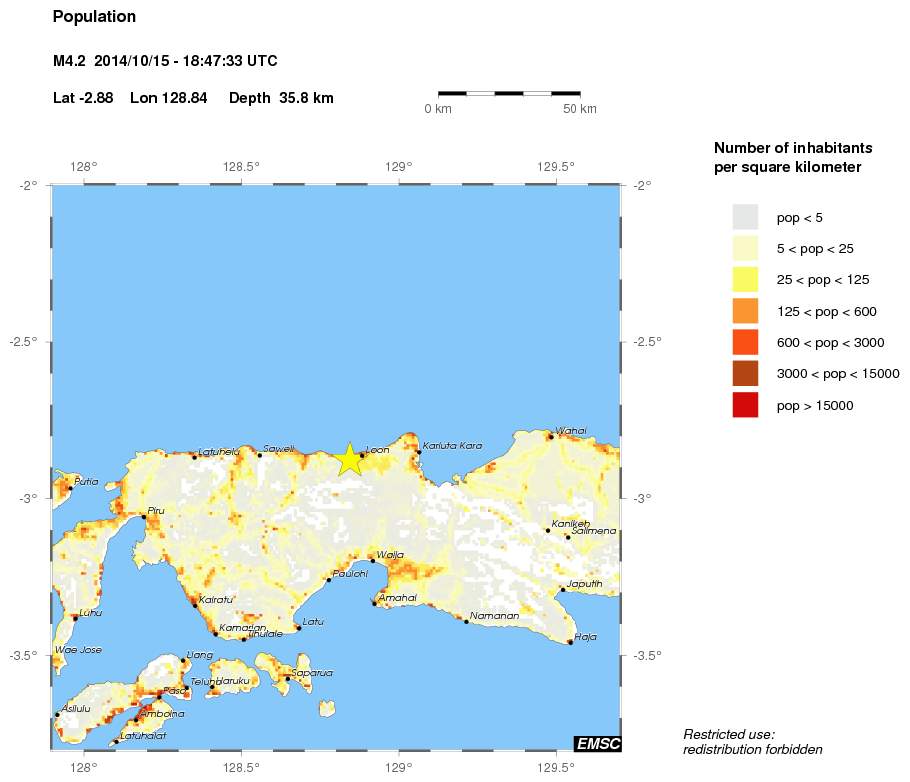Click the Namanan town marker dot
This screenshot has width=910, height=782.
(466, 621)
